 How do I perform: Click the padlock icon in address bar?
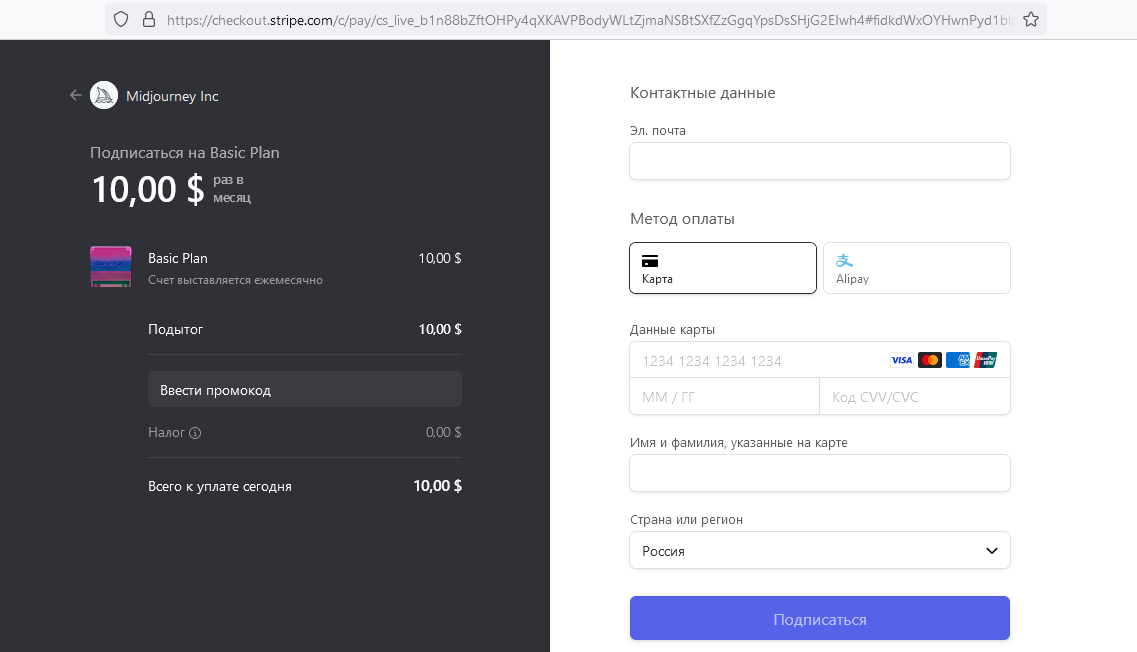(x=149, y=19)
